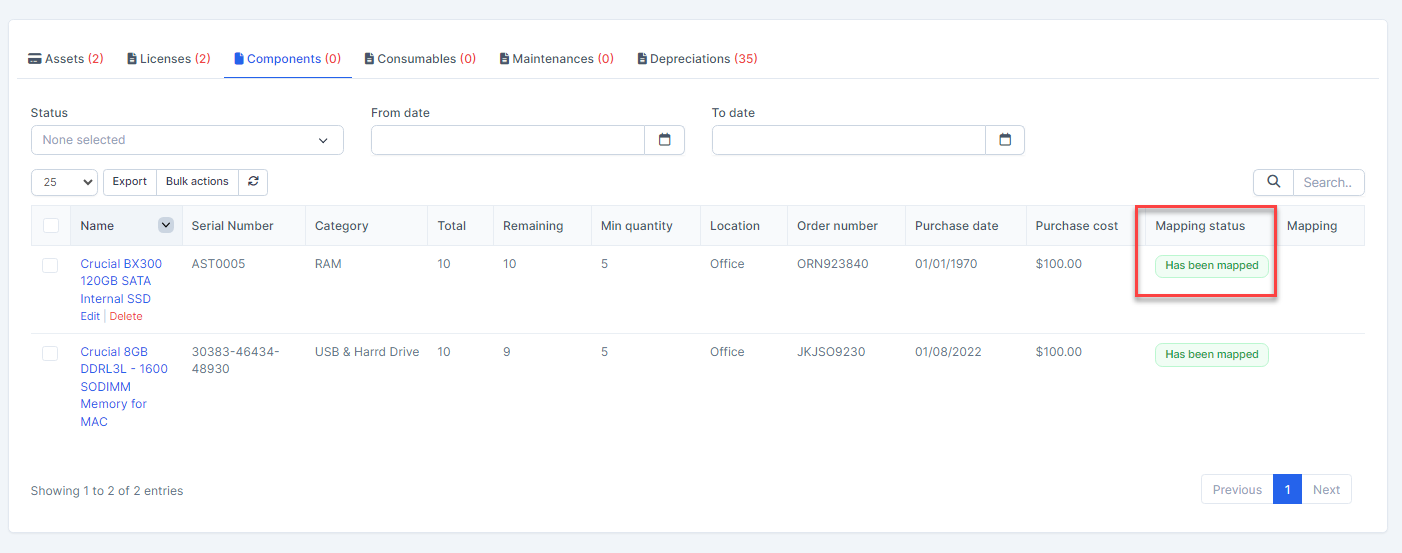The width and height of the screenshot is (1402, 553).
Task: Click Edit under Crucial BX300
Action: [x=90, y=316]
